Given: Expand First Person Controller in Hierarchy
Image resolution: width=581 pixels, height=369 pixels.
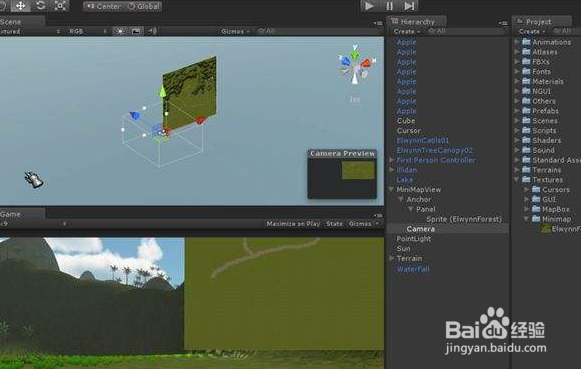Looking at the screenshot, I should coord(391,160).
